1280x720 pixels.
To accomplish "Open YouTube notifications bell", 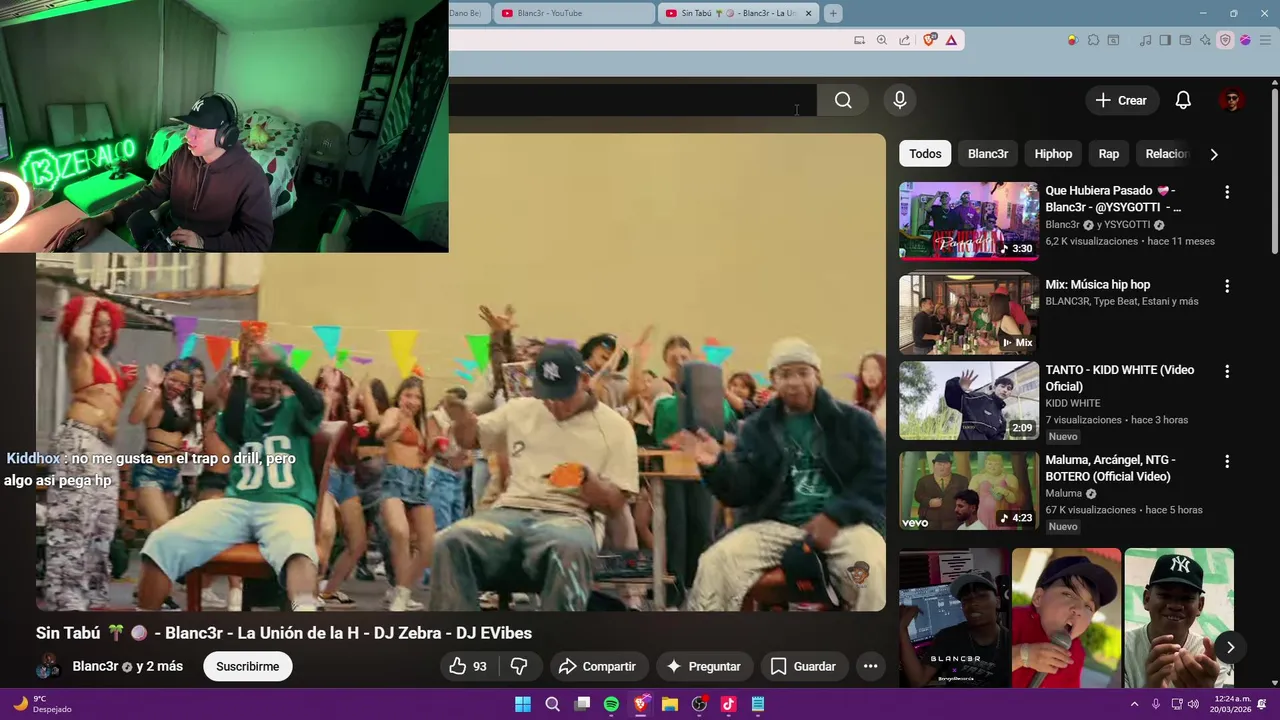I will (x=1183, y=100).
